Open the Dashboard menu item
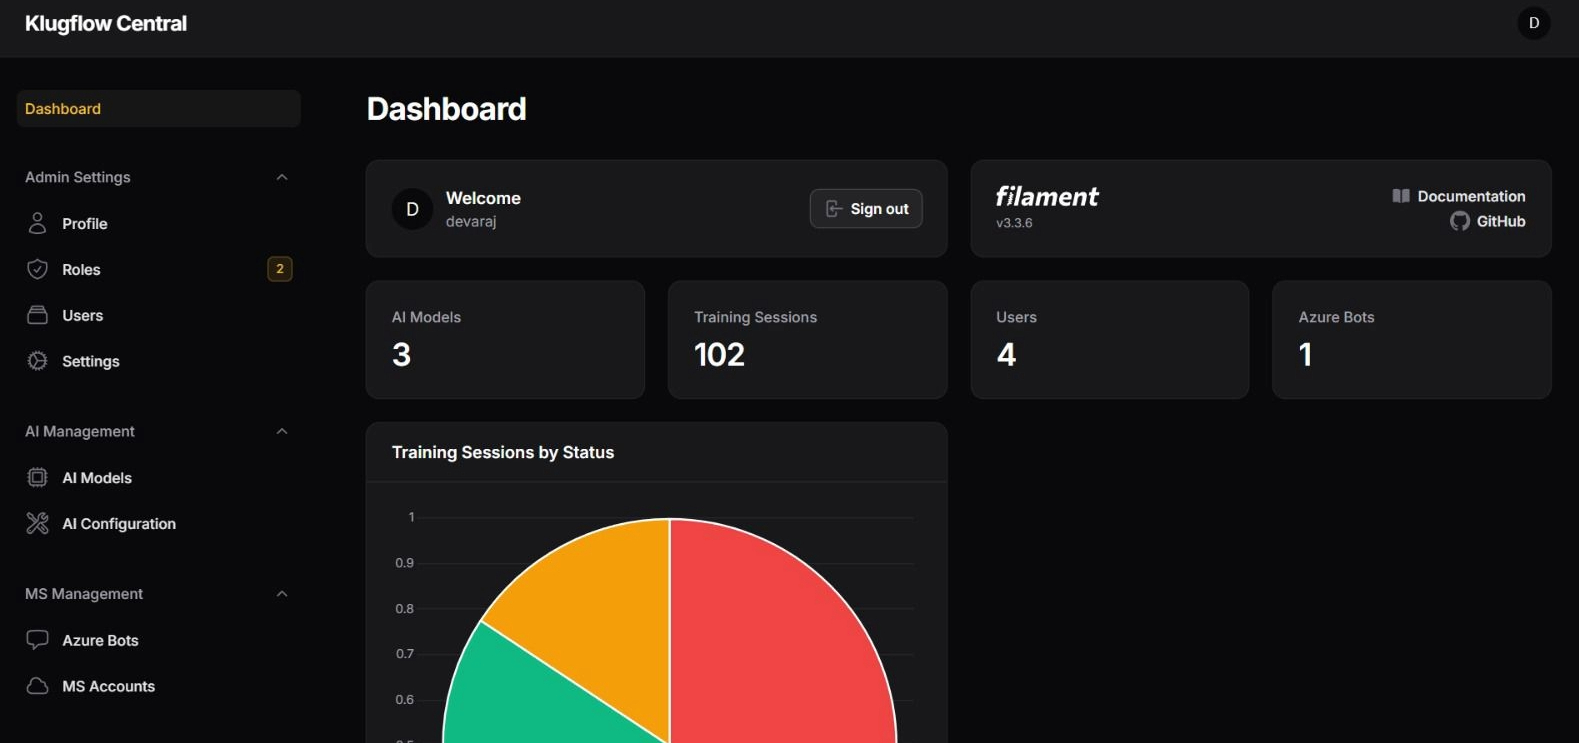Screen dimensions: 1579x743 click(x=158, y=108)
